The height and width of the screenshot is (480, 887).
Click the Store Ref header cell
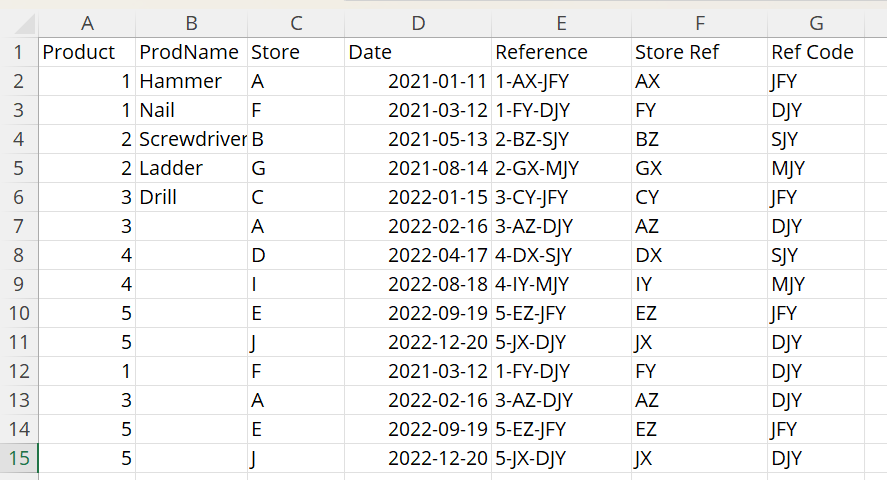coord(699,52)
